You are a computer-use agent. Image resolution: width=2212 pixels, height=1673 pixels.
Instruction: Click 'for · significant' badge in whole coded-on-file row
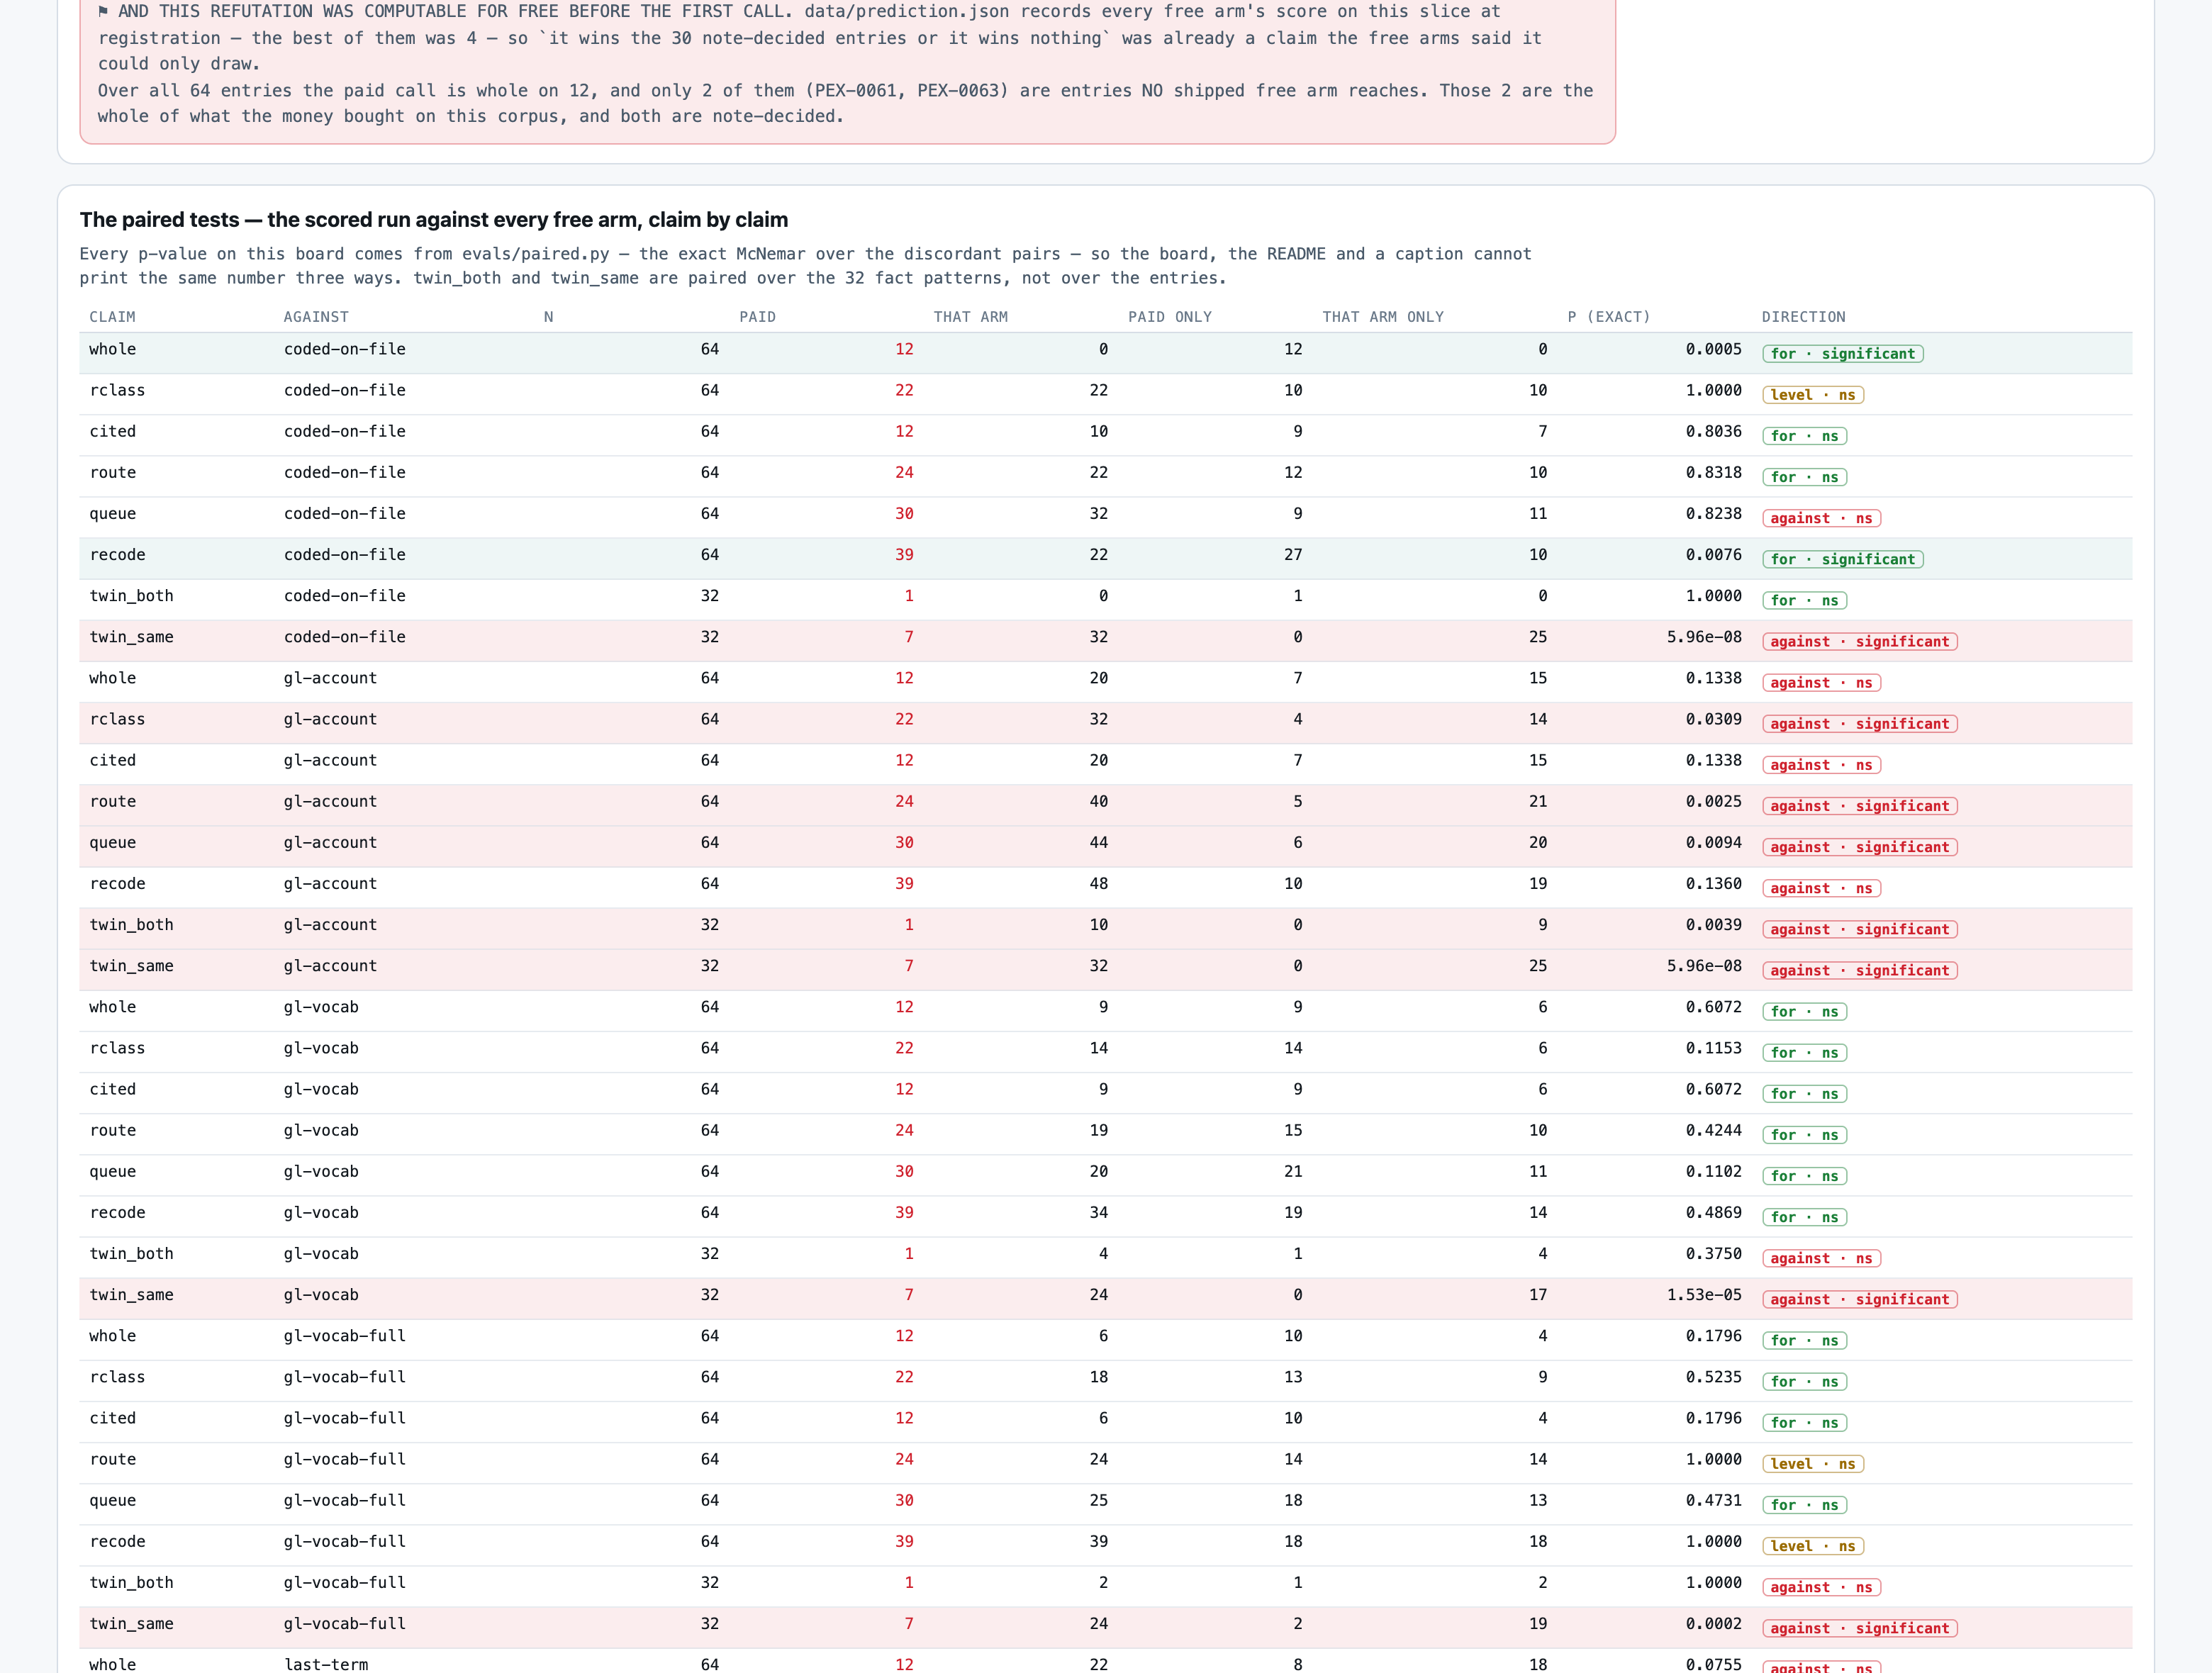[1842, 354]
